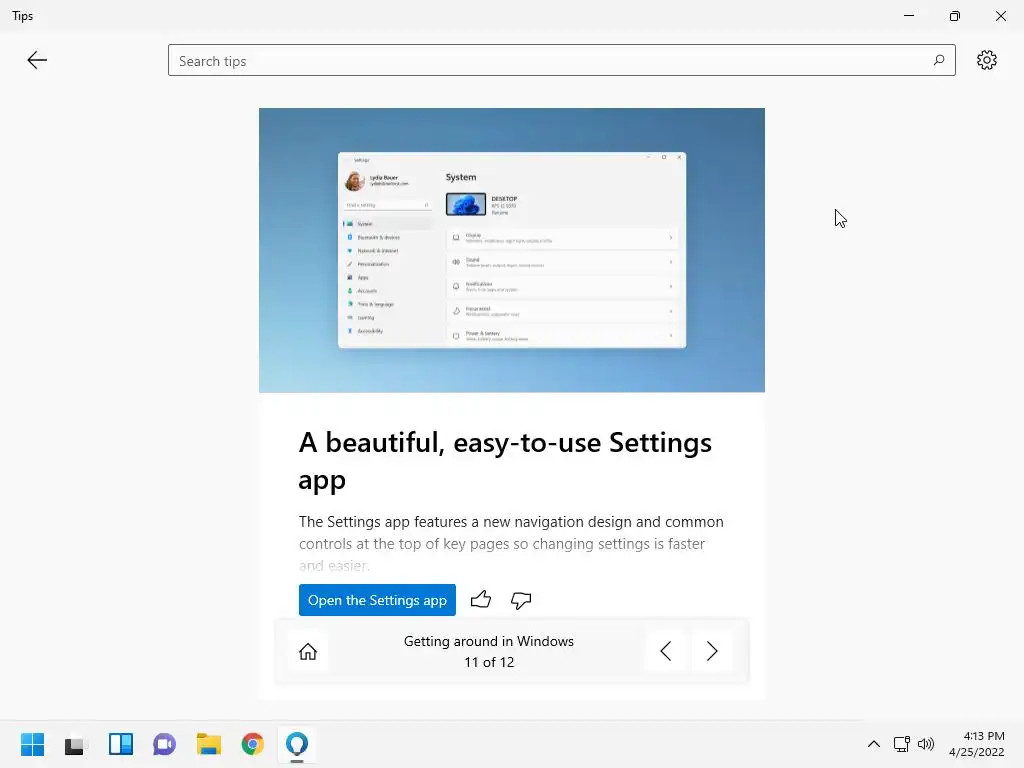Click the '11 of 12' counter
1024x768 pixels.
[489, 662]
